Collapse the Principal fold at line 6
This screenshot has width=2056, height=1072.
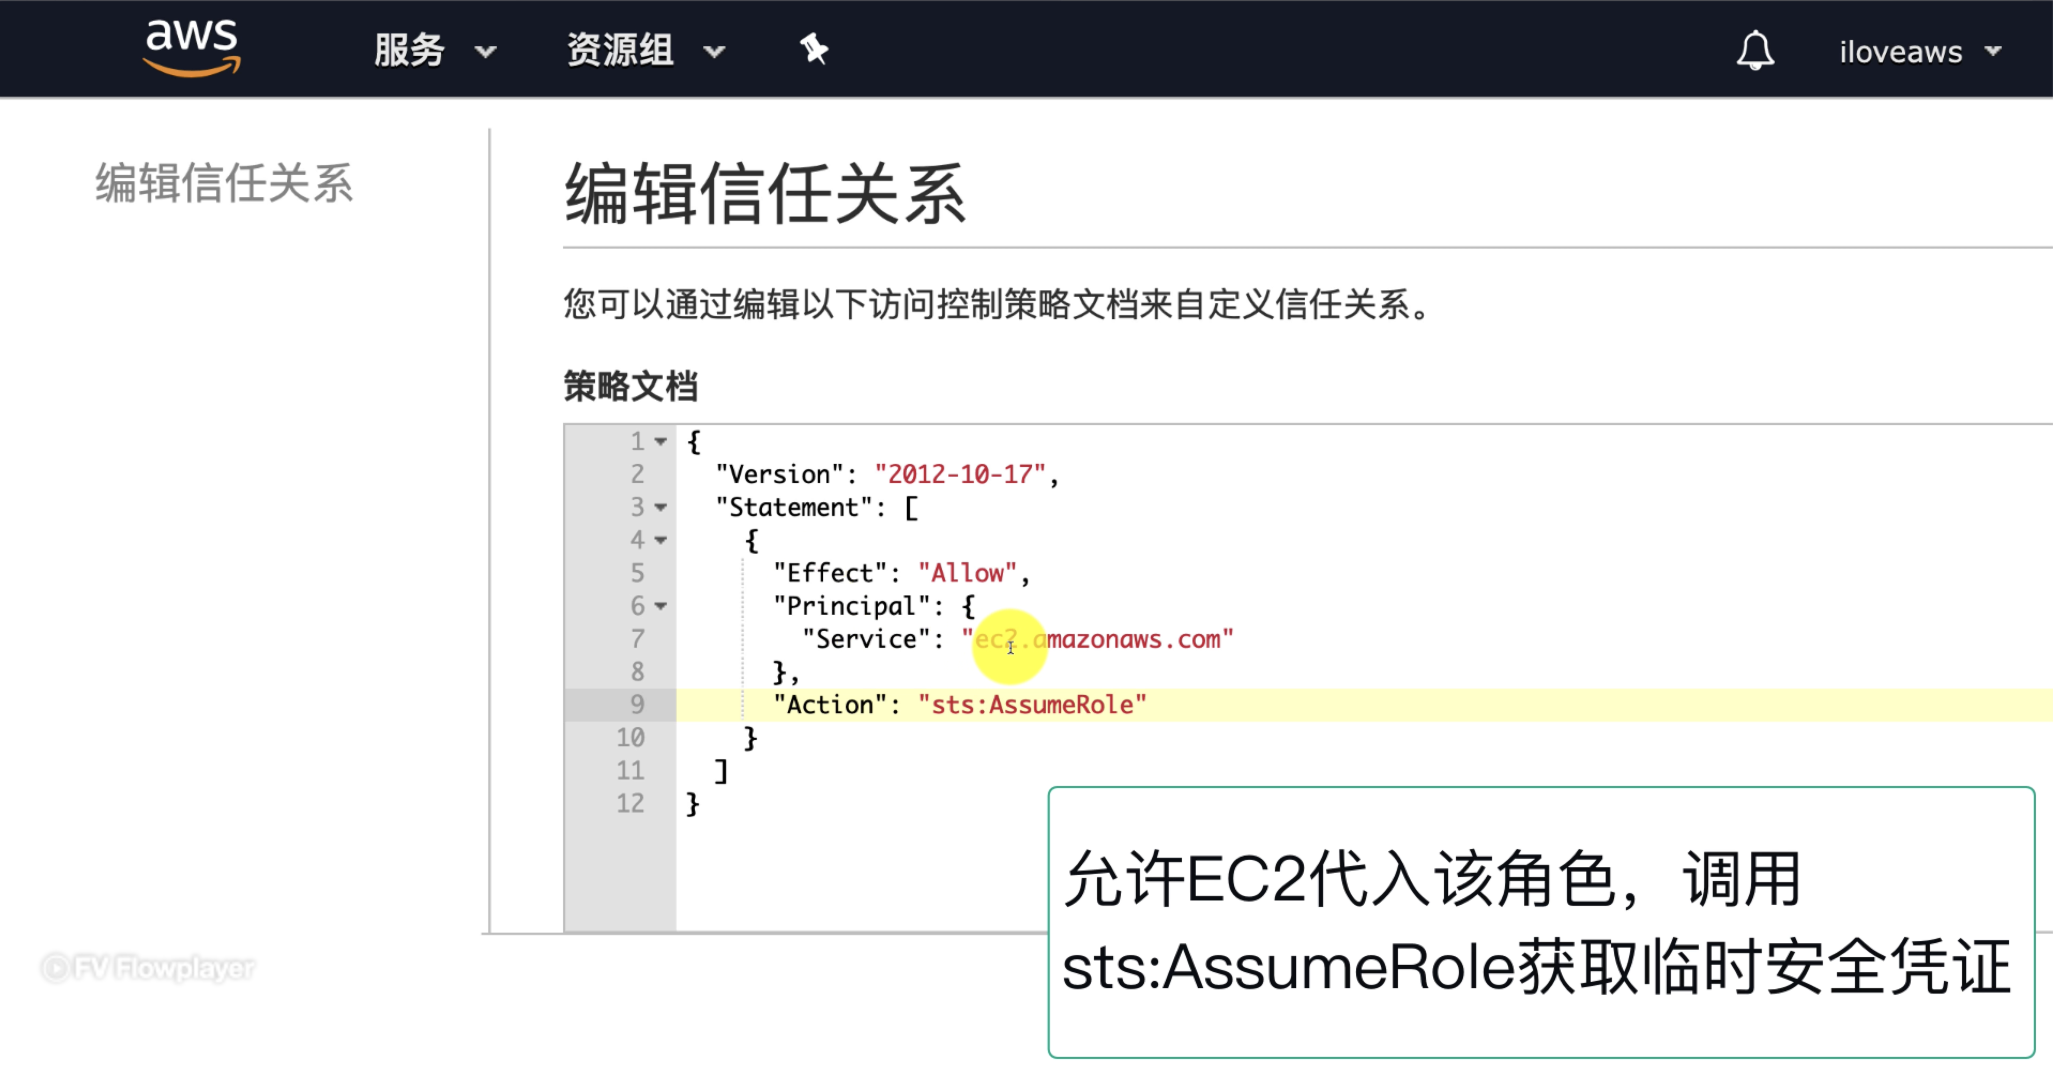click(660, 607)
